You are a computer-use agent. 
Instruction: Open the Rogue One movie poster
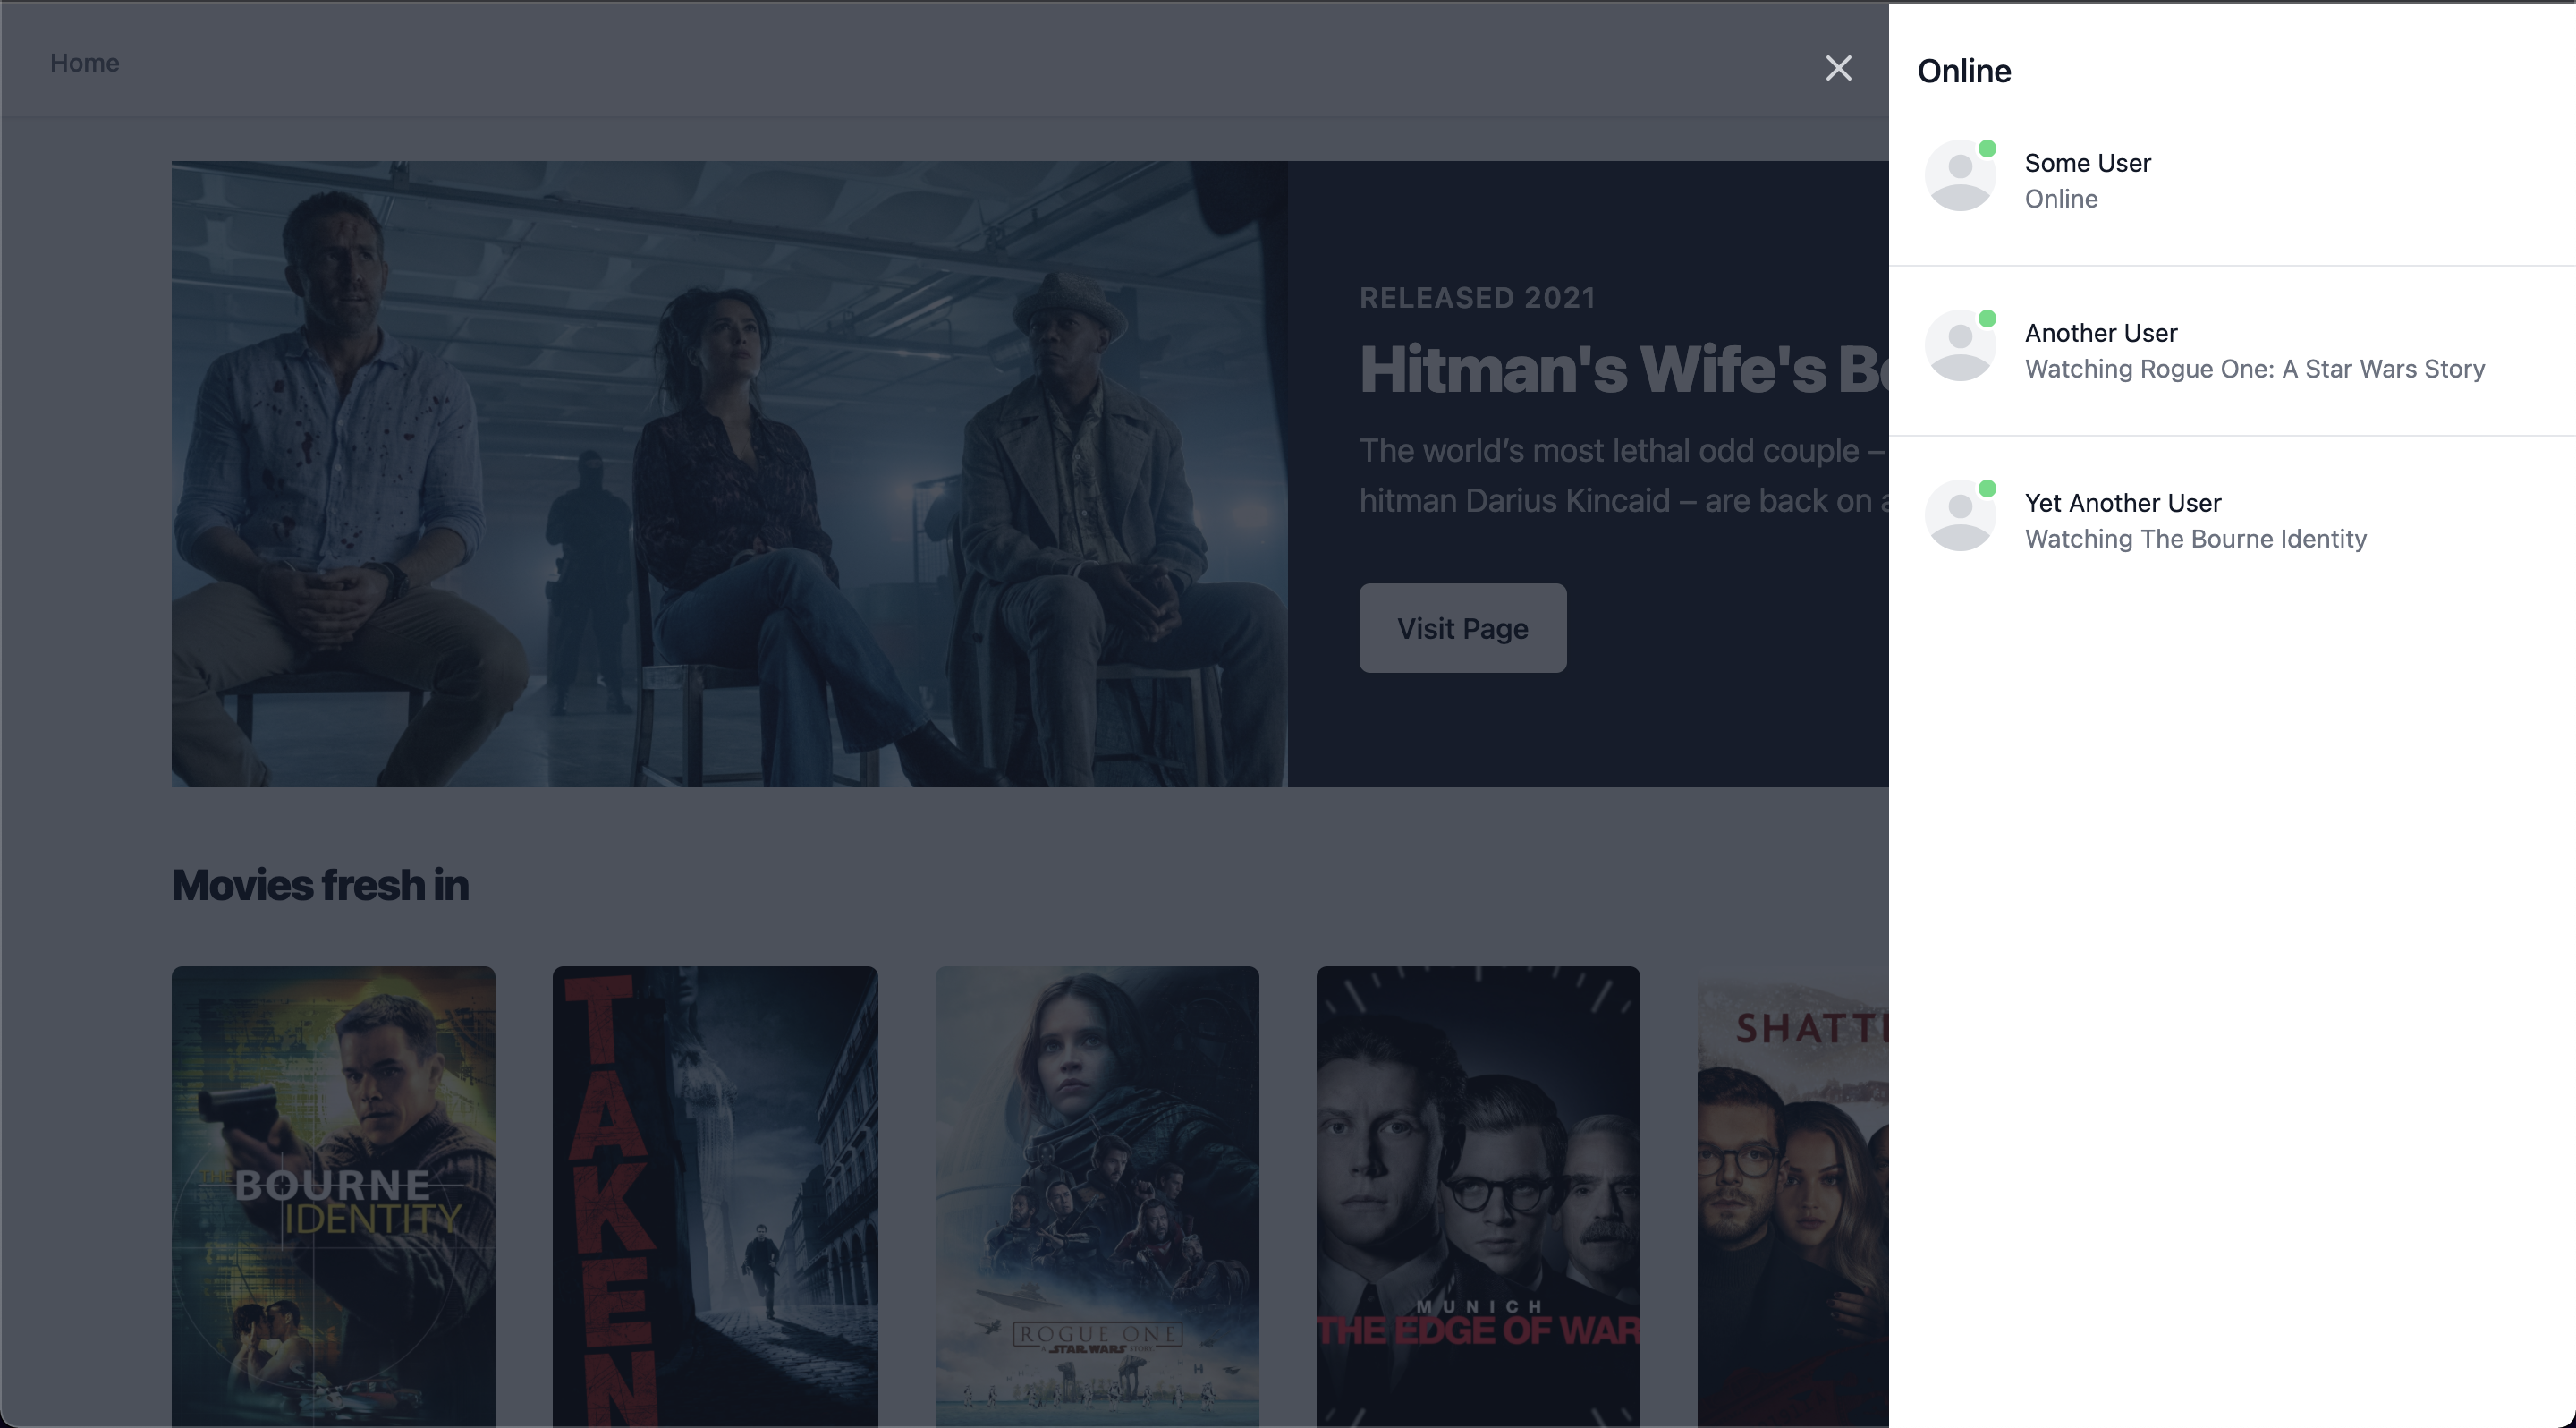[x=1097, y=1195]
